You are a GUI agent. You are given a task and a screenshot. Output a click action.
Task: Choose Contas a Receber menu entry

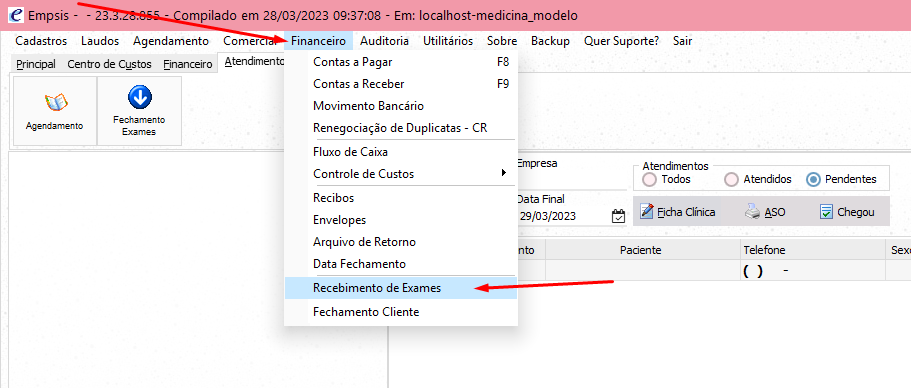point(401,84)
